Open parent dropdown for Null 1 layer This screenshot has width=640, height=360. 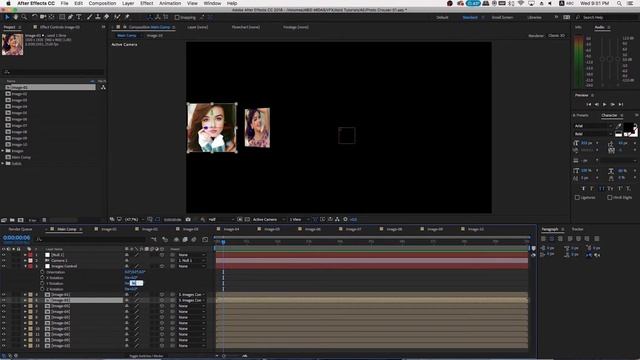coord(191,255)
